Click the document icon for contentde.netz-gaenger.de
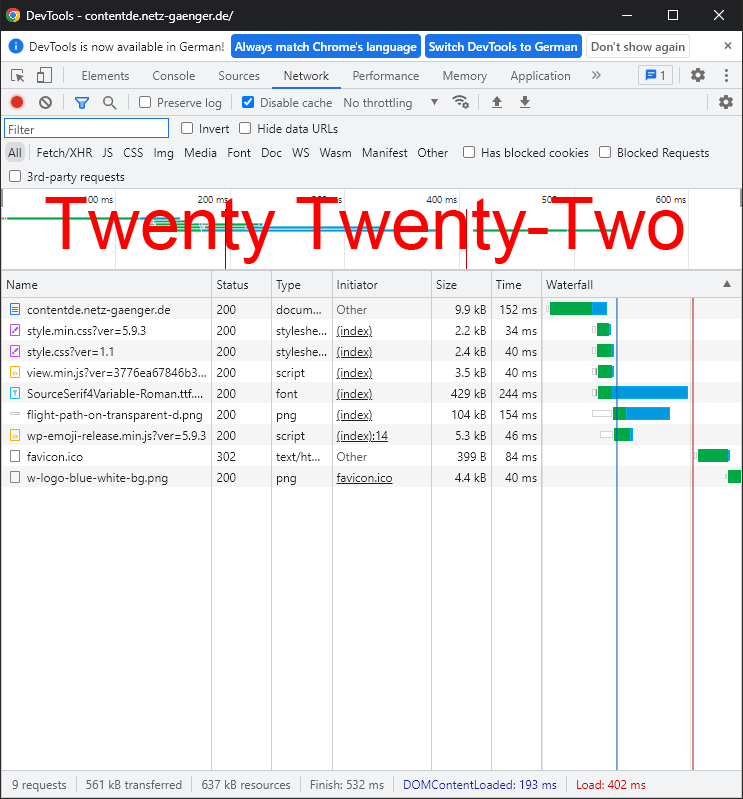The width and height of the screenshot is (743, 799). (15, 309)
